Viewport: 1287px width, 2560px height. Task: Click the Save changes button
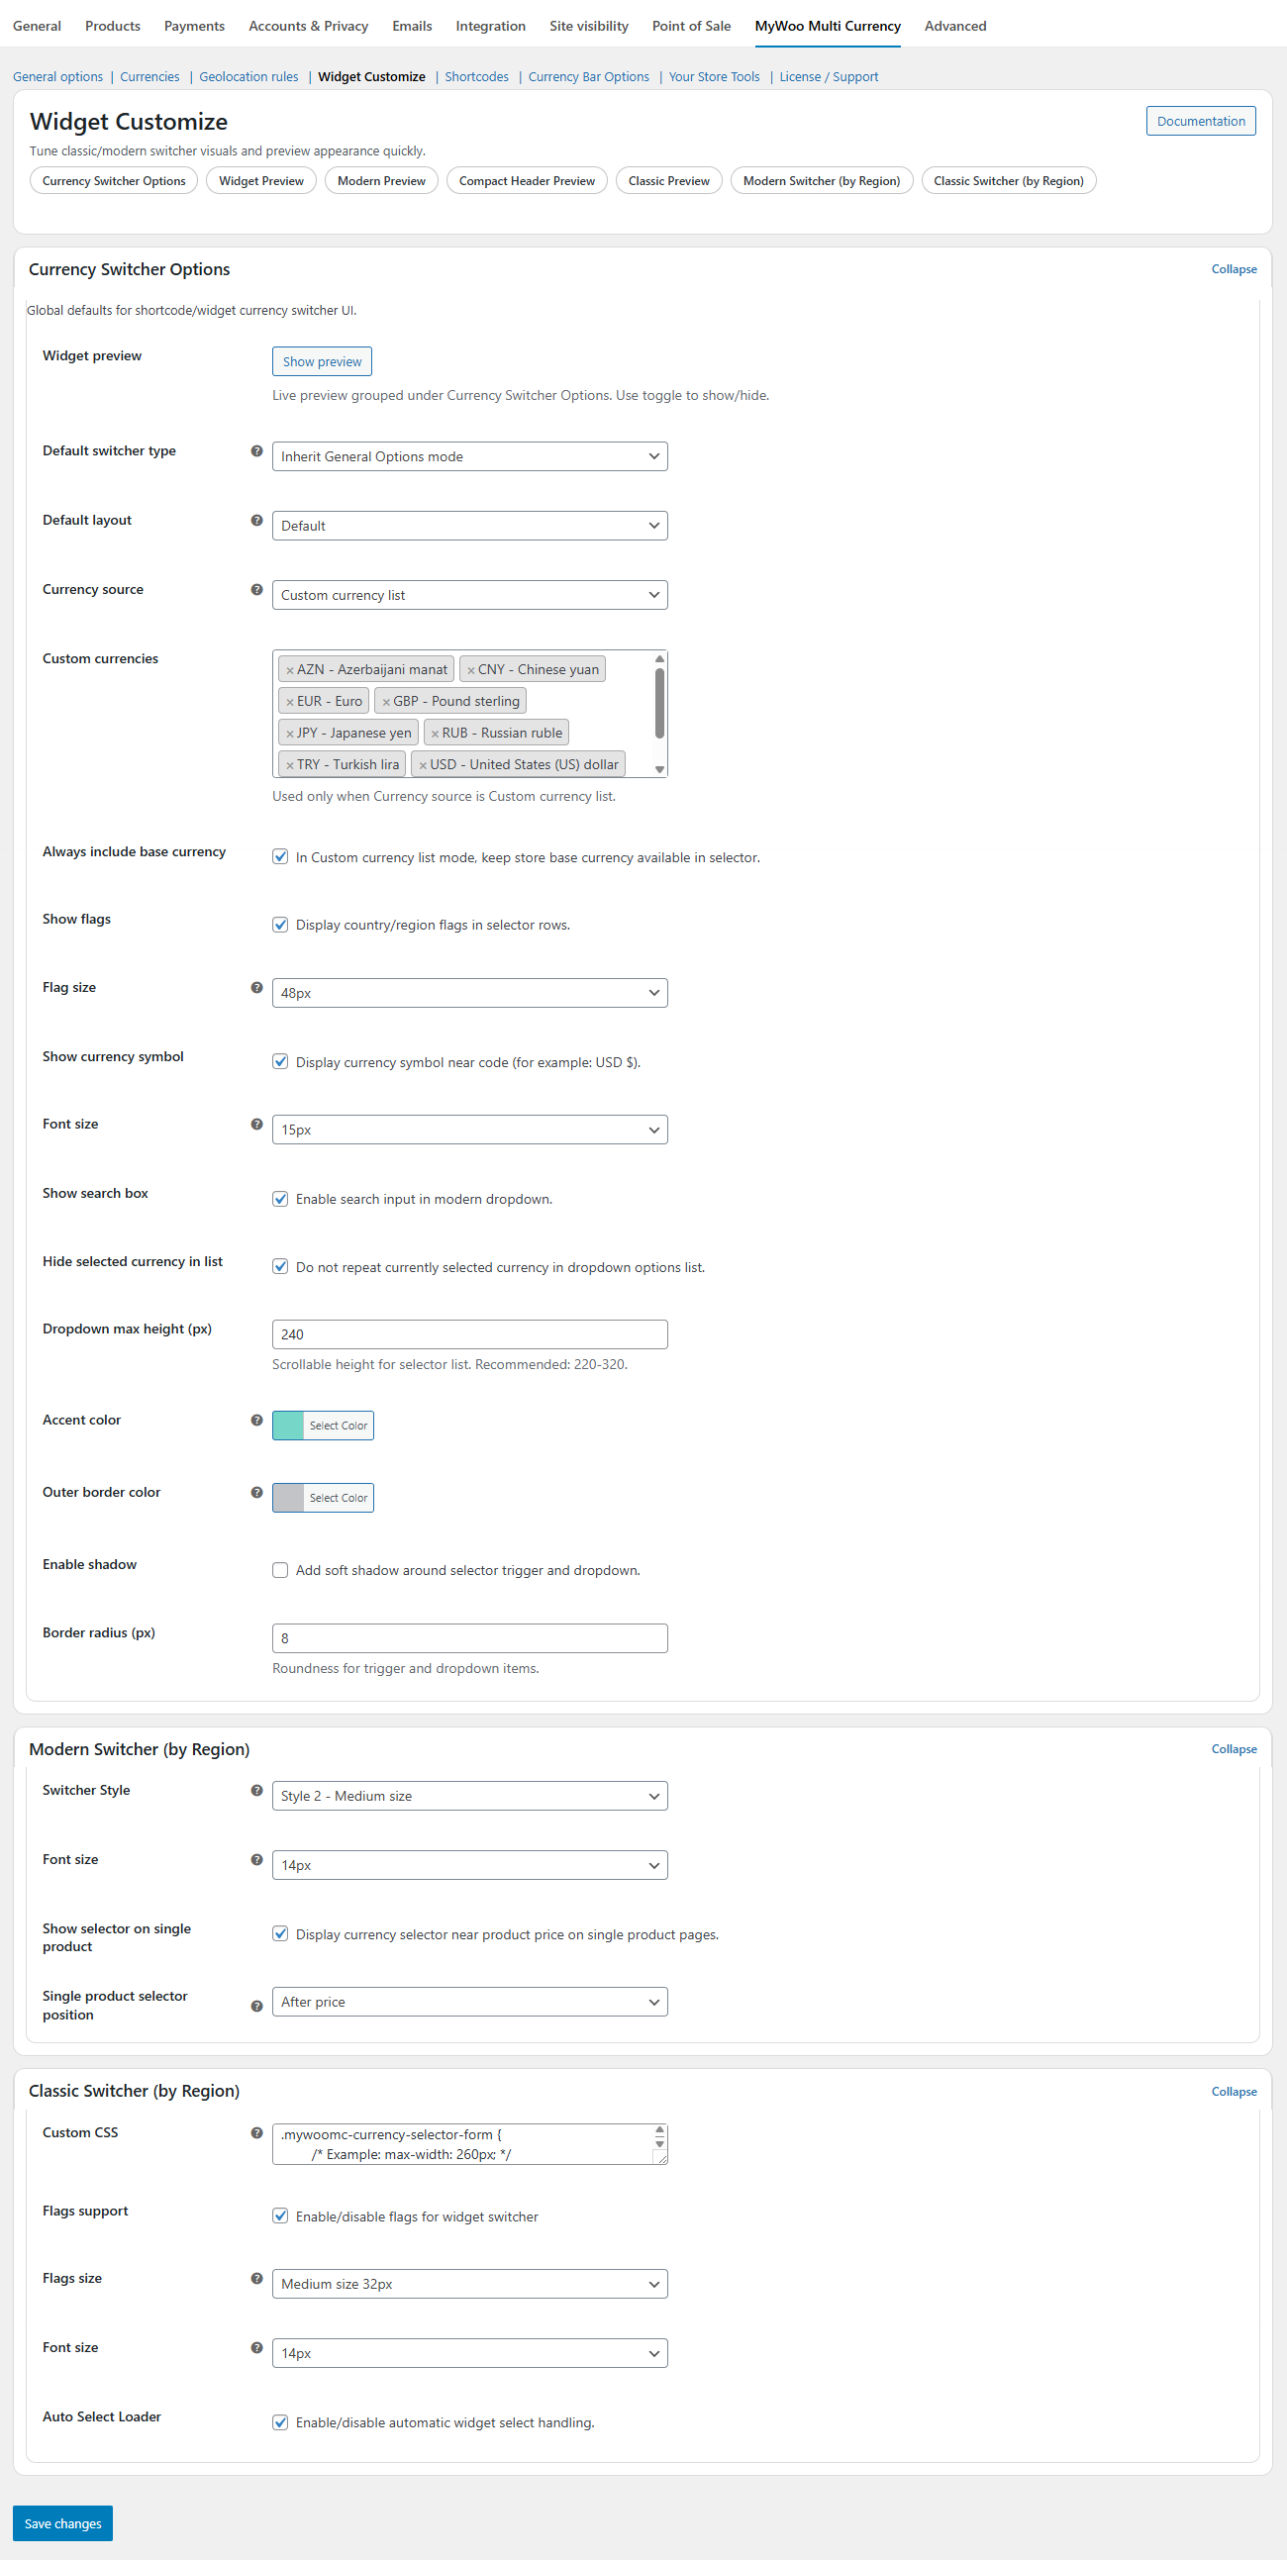[63, 2523]
